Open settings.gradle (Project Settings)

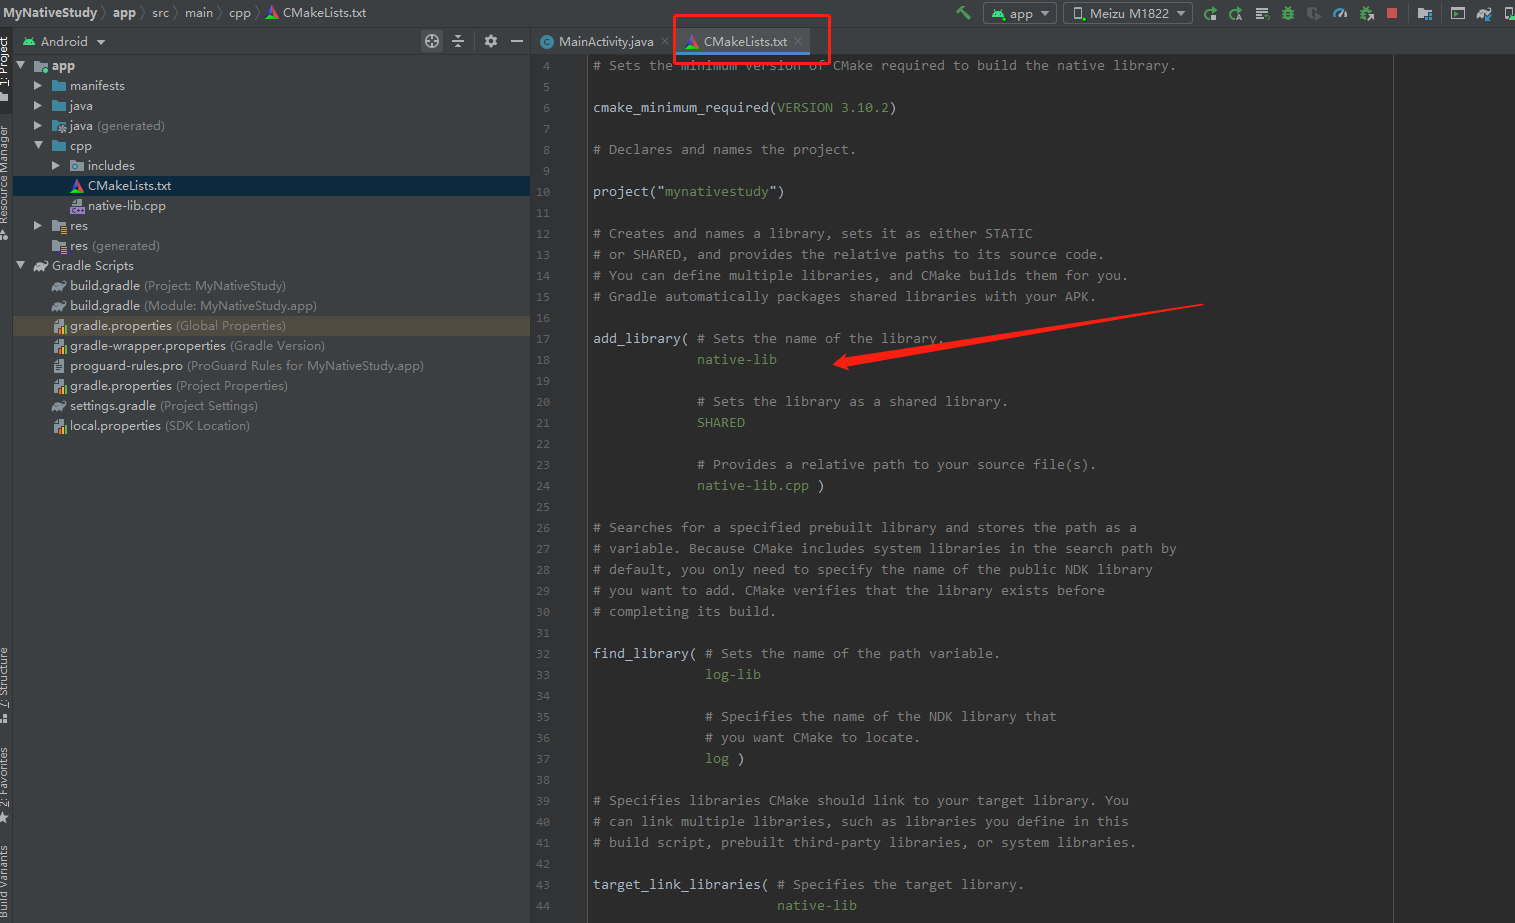click(x=271, y=405)
